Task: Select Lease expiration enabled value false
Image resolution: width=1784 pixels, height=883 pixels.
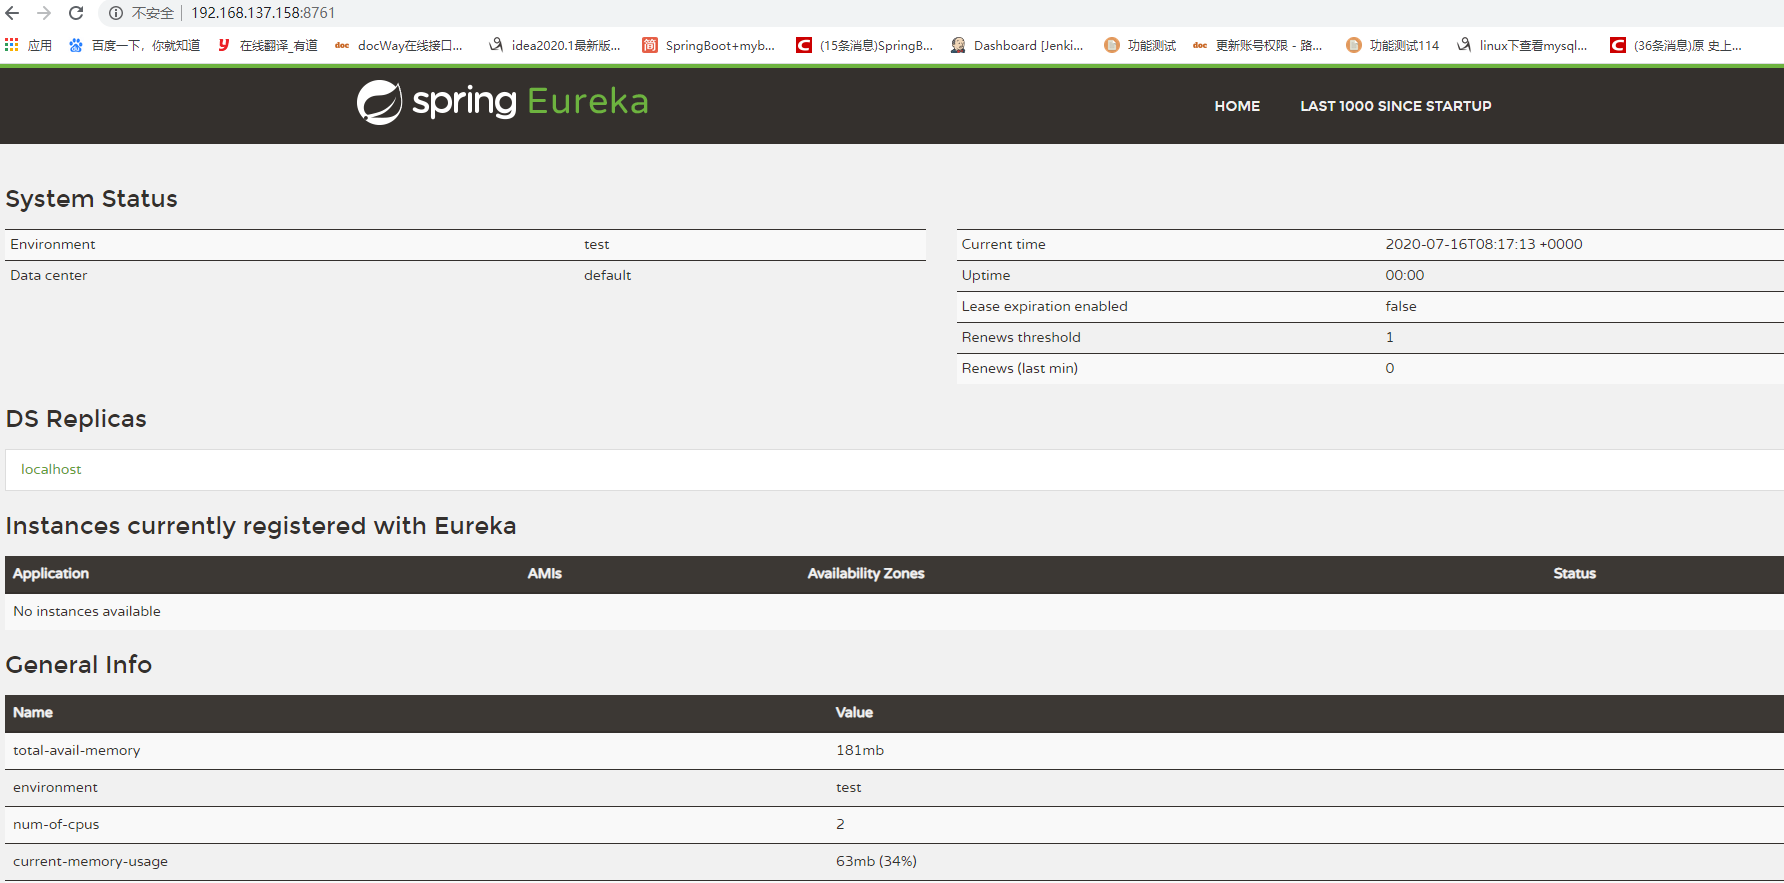Action: [1401, 306]
